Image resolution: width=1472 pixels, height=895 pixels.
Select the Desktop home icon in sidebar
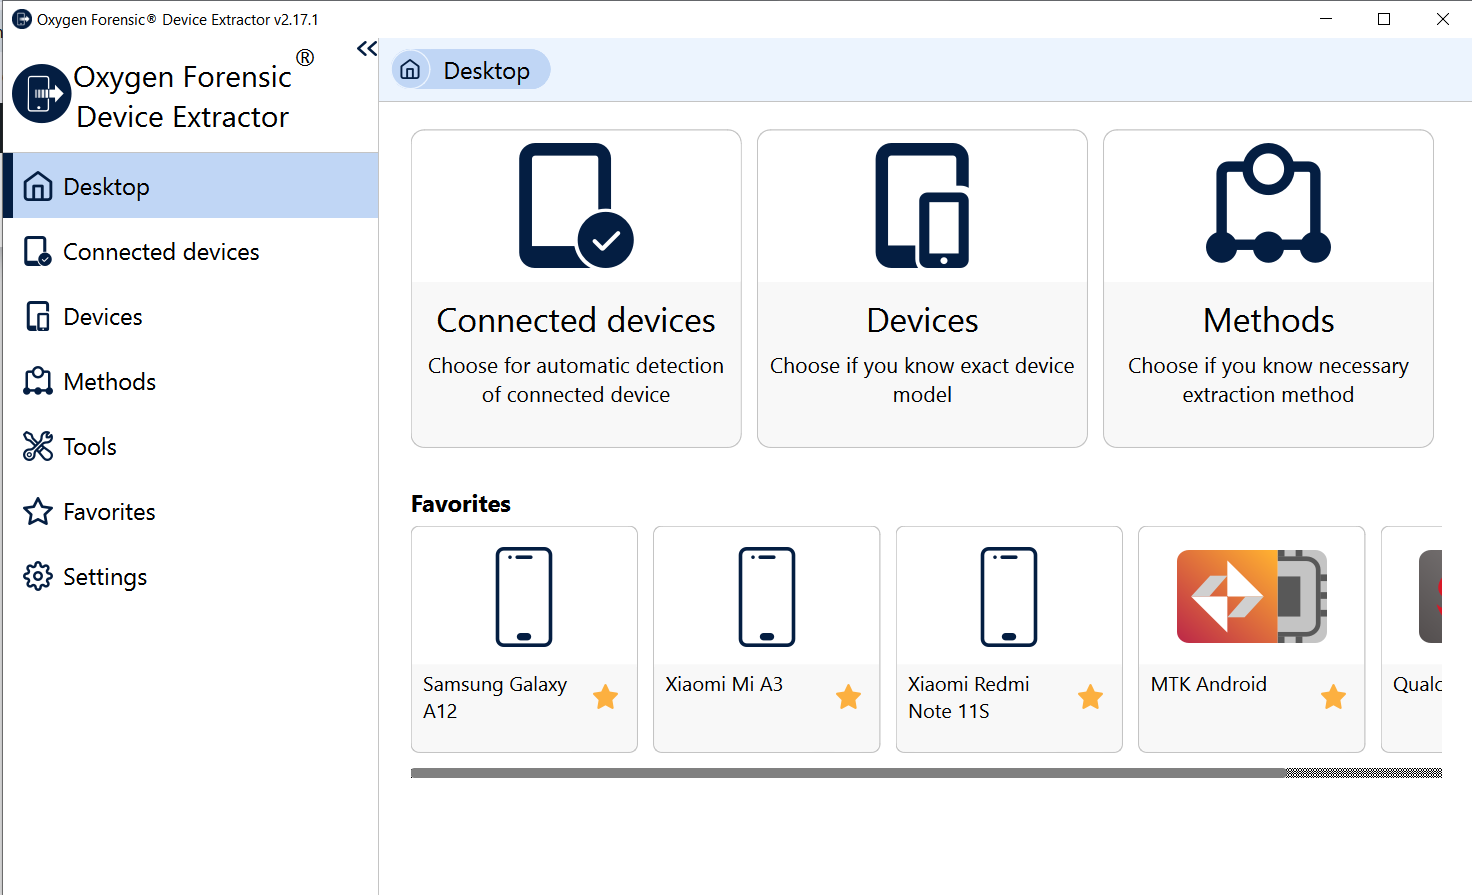(x=38, y=186)
